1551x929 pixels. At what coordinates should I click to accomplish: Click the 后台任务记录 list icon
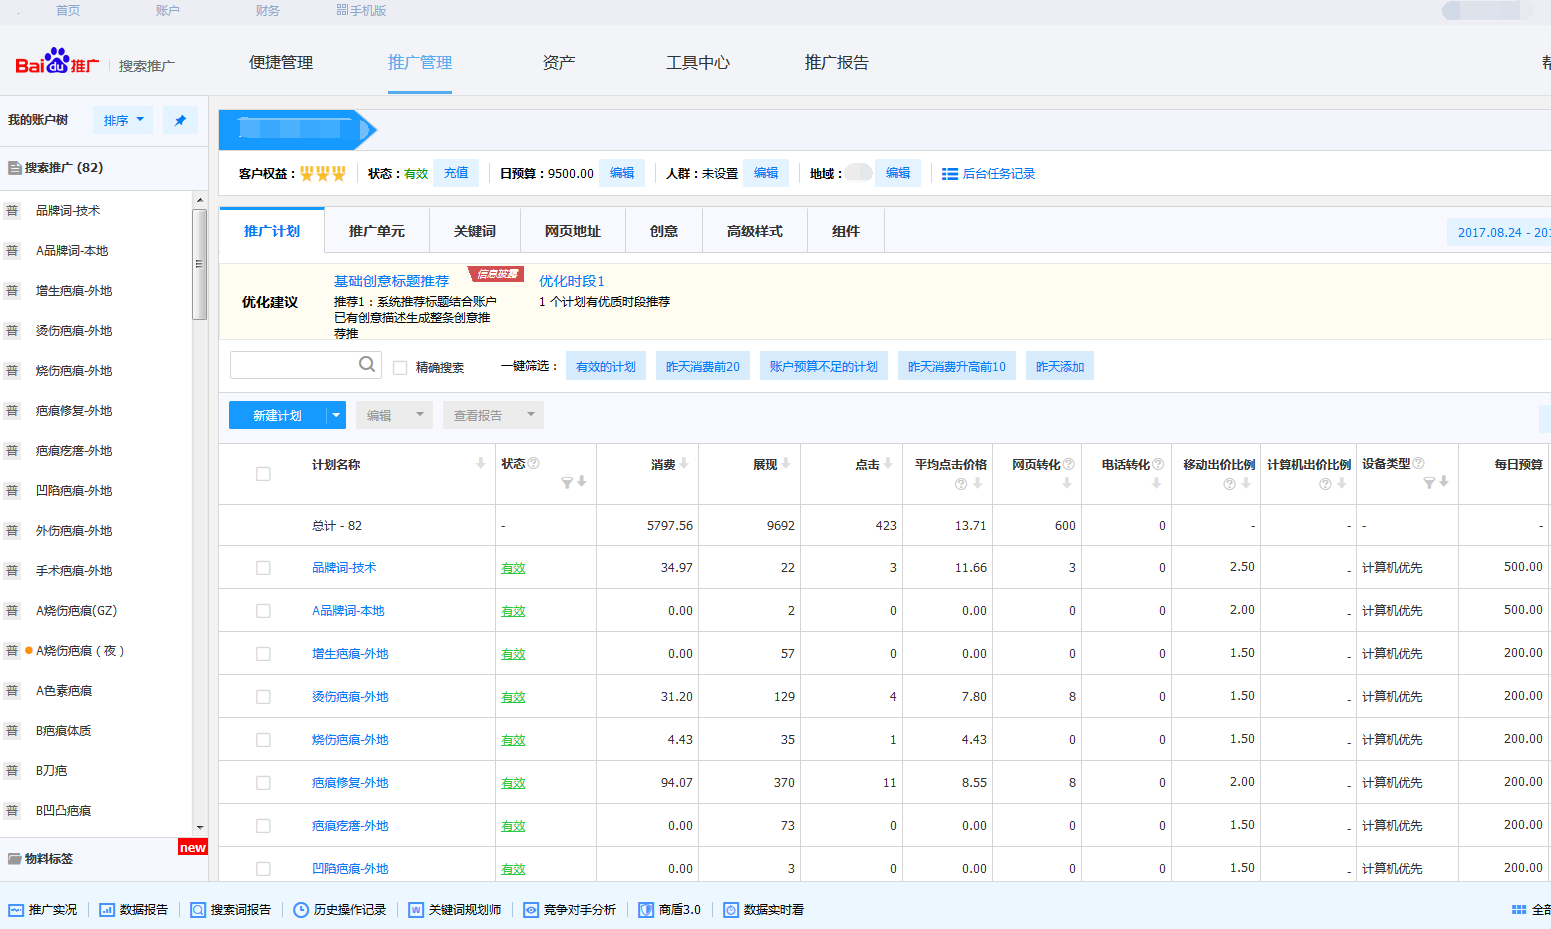(x=950, y=174)
